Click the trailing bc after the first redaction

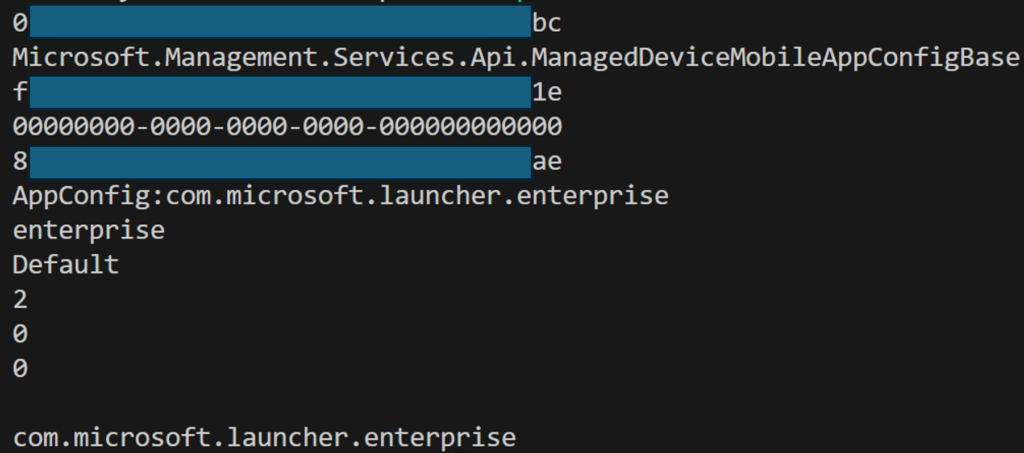[x=547, y=23]
